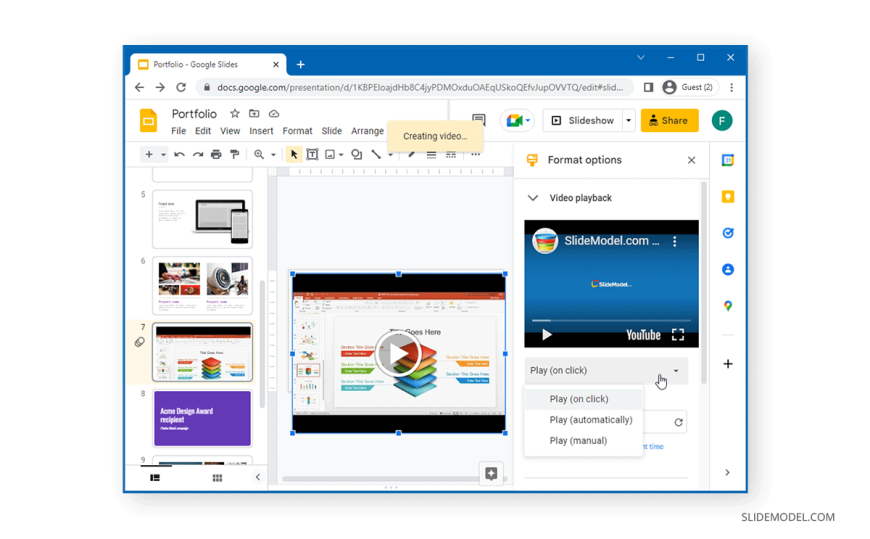Screen dimensions: 870x539
Task: Click the get add-ons plus icon
Action: coord(728,364)
